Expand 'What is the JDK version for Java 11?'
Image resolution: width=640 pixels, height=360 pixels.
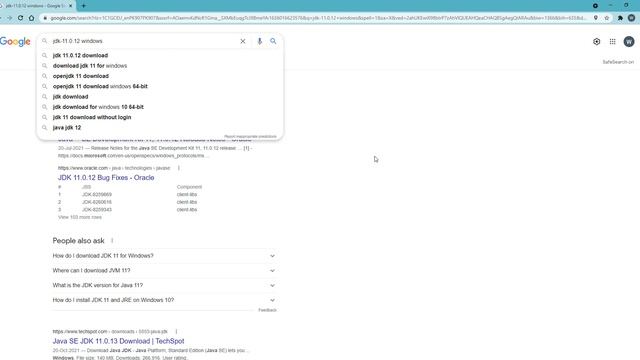(x=164, y=285)
